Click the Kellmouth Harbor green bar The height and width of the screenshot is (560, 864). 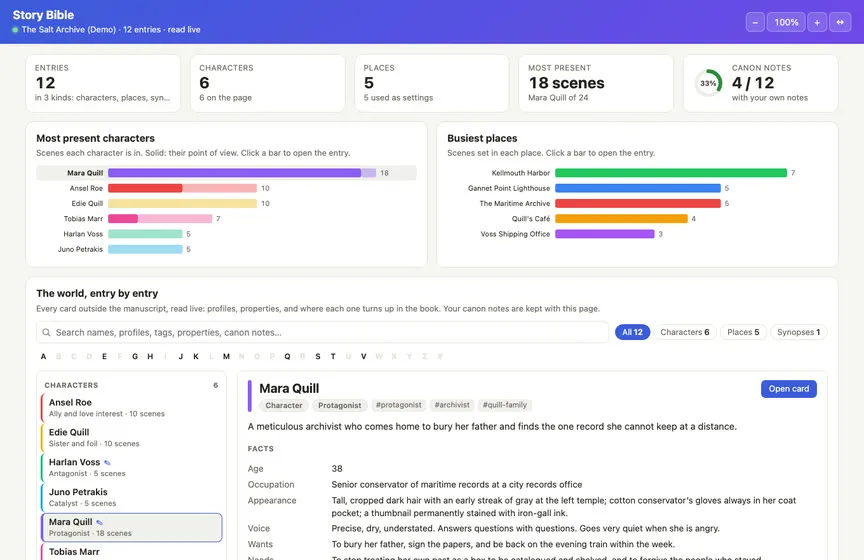[671, 173]
